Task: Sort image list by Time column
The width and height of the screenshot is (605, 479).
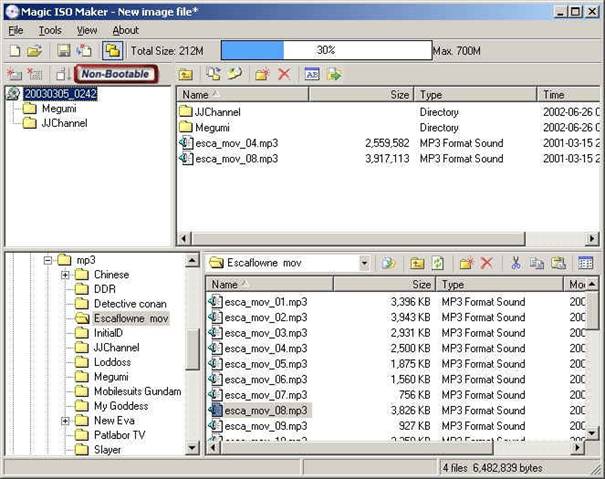Action: (568, 95)
